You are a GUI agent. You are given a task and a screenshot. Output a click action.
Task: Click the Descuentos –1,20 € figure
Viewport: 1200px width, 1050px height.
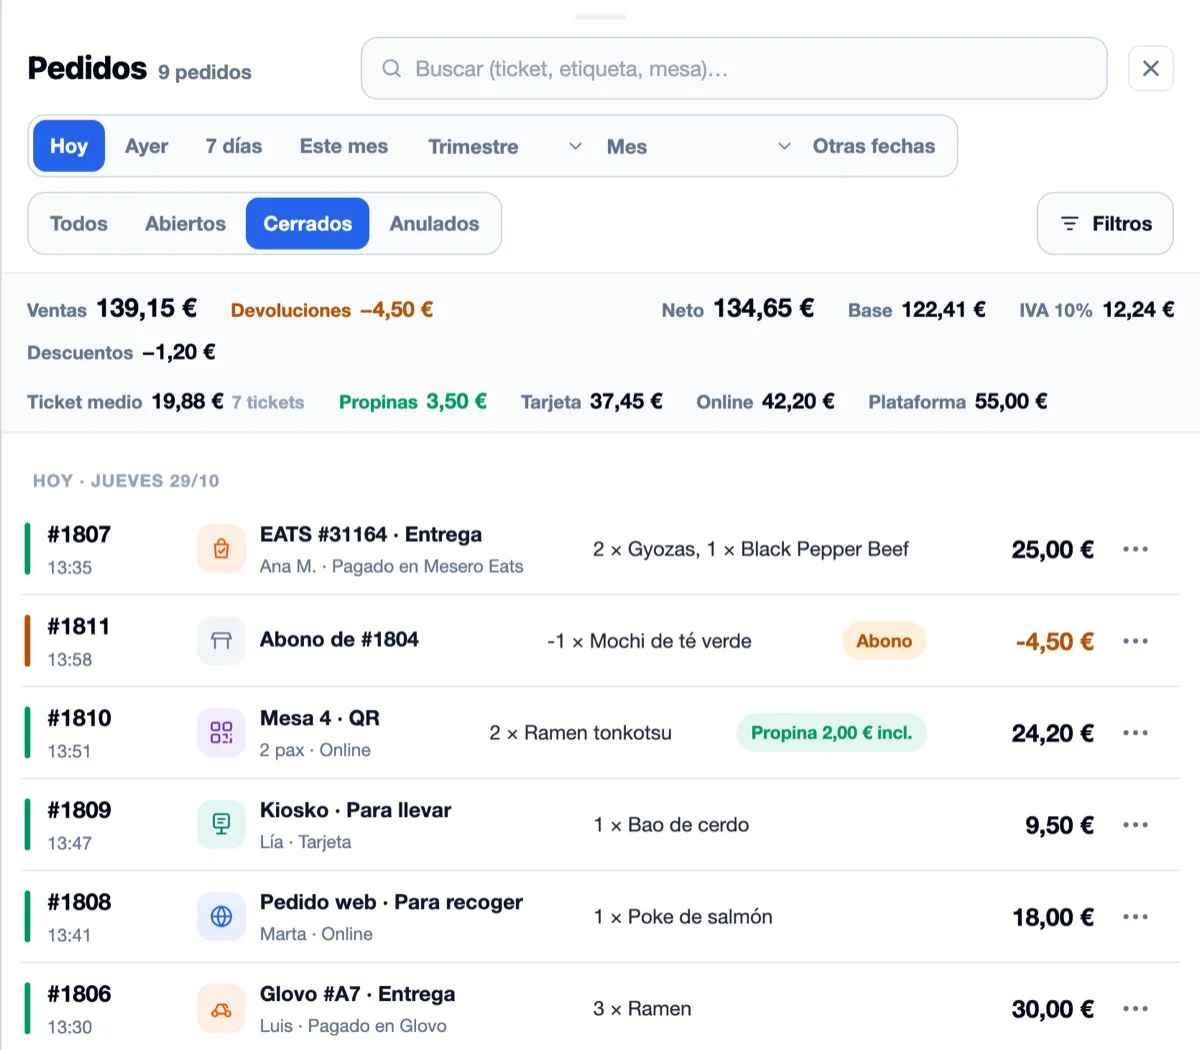pyautogui.click(x=121, y=352)
